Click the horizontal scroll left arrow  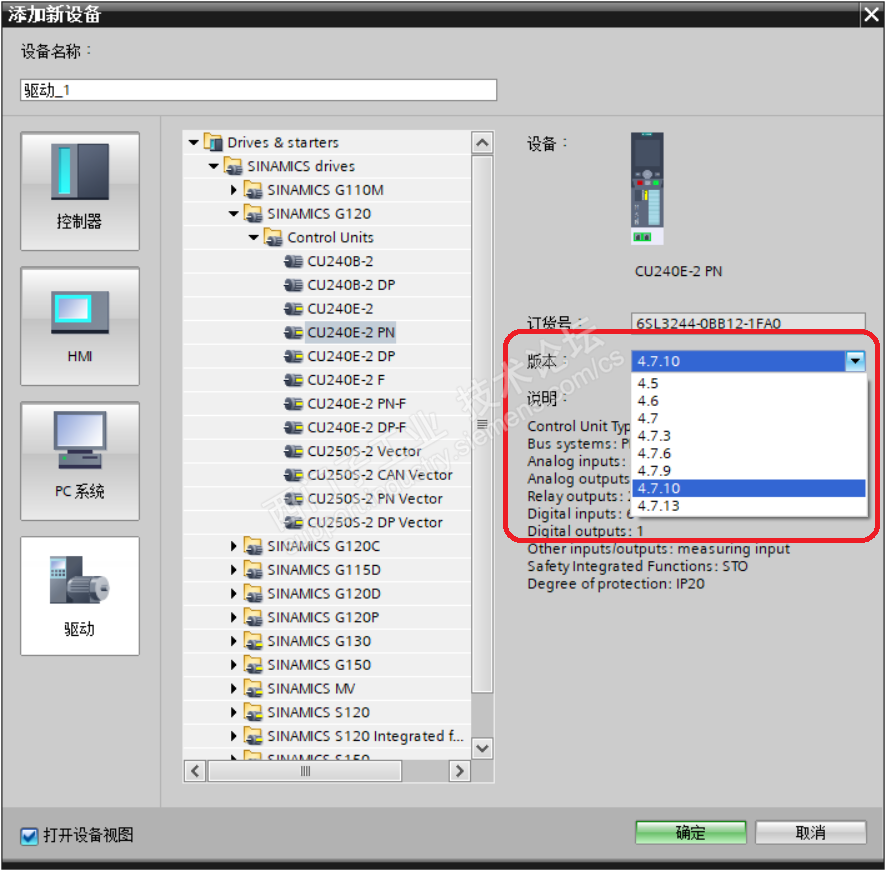tap(195, 771)
